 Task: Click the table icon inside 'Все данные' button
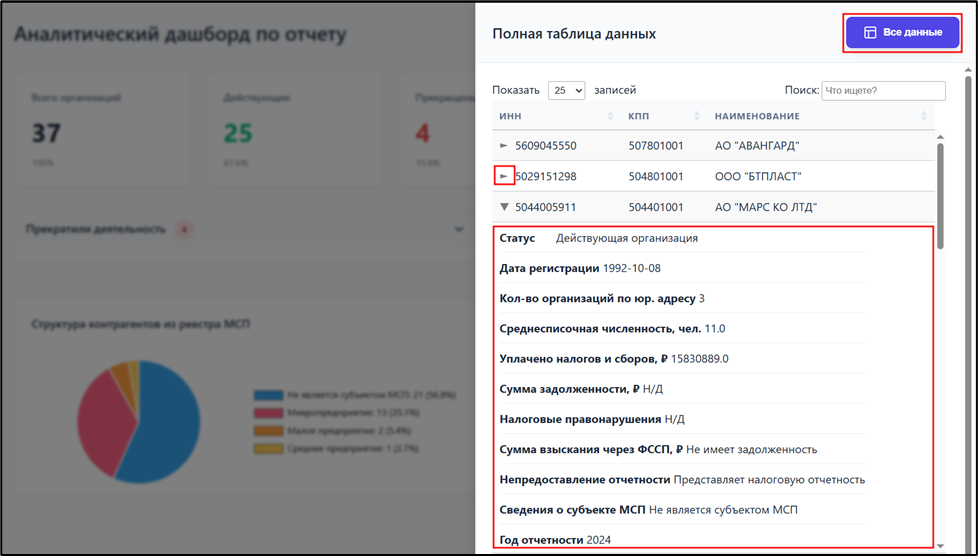coord(870,33)
